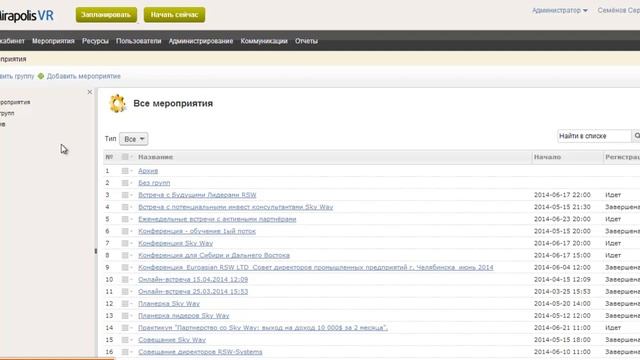The image size is (640, 360).
Task: Click the sidebar splitter handle
Action: [96, 251]
